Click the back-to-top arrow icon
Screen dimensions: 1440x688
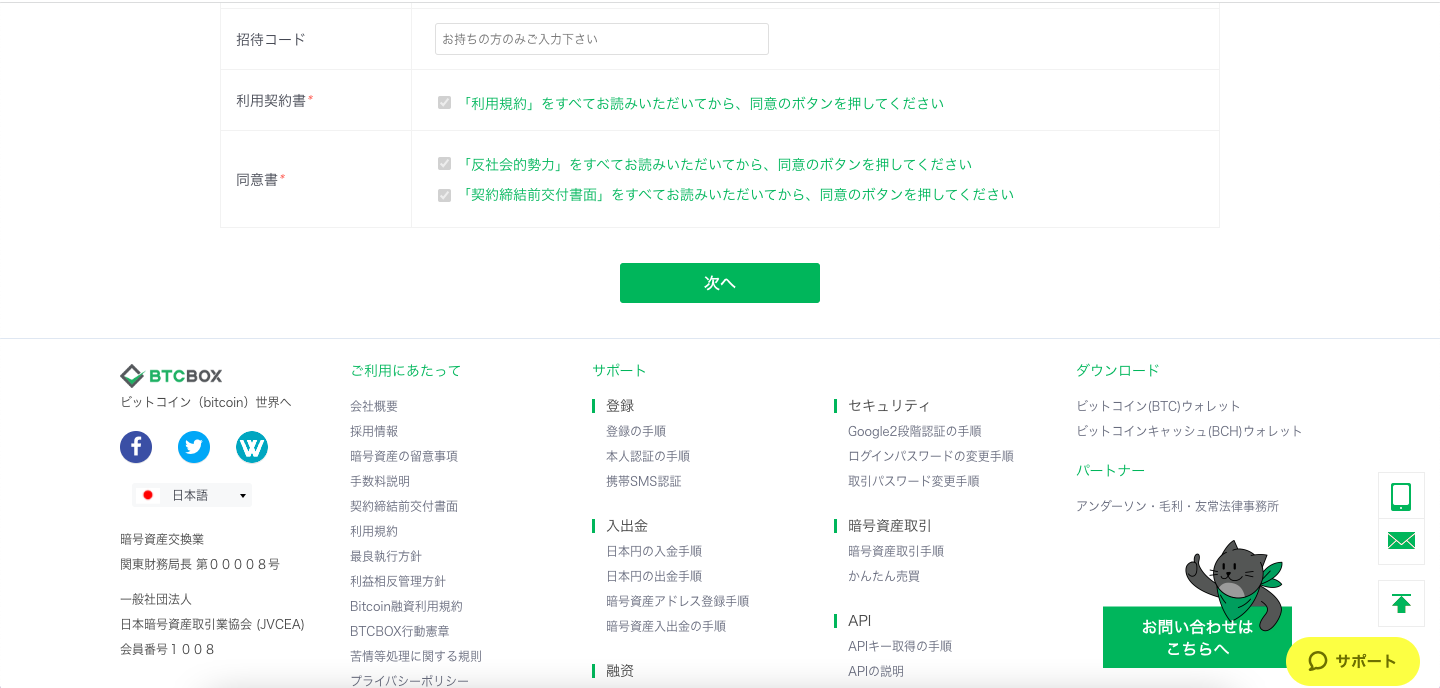(1401, 603)
